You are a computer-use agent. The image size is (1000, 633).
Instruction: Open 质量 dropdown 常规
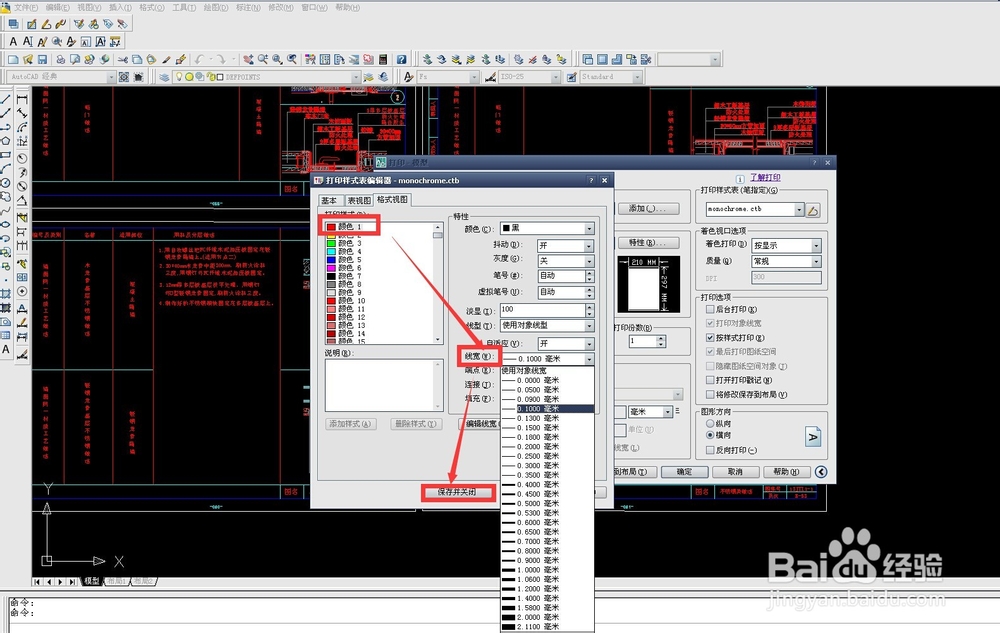786,261
